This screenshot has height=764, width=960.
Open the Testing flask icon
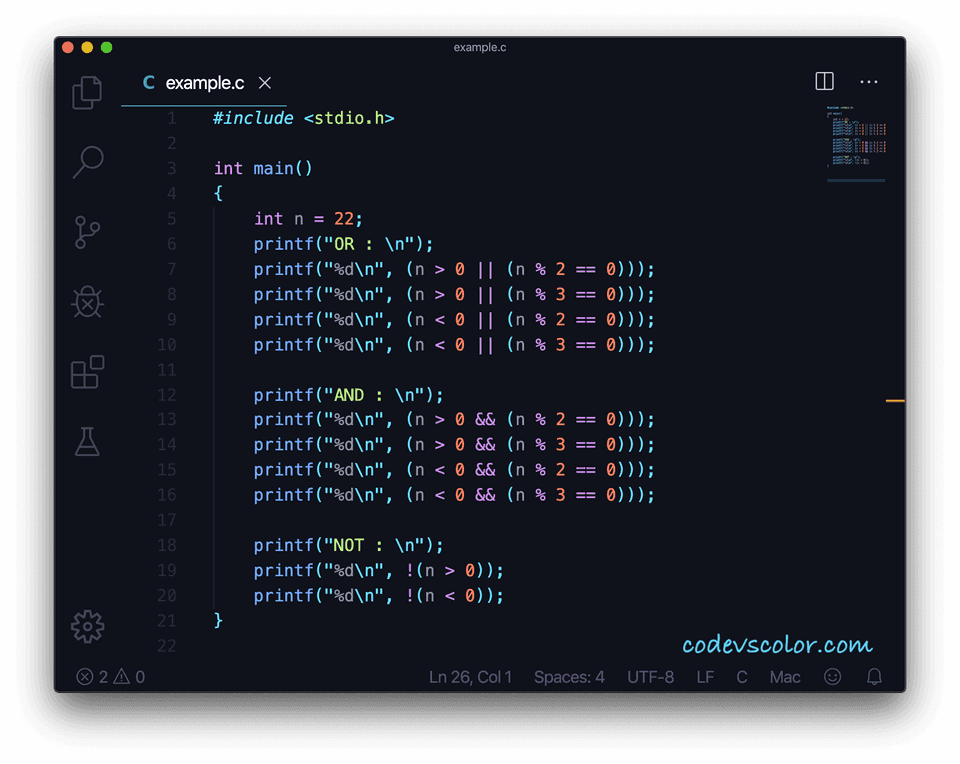coord(88,441)
